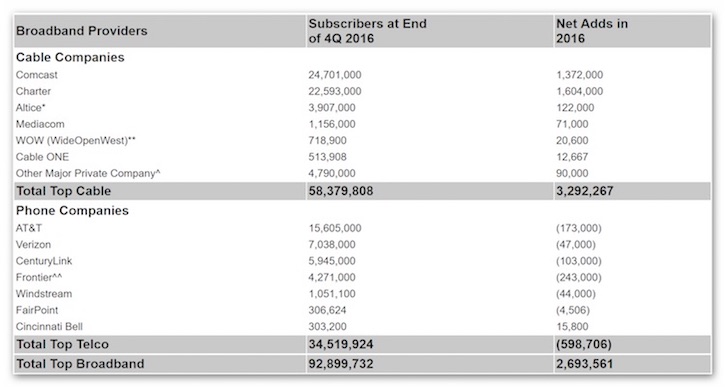Select CenturyLink subscriber count 5,945,000

(x=332, y=261)
